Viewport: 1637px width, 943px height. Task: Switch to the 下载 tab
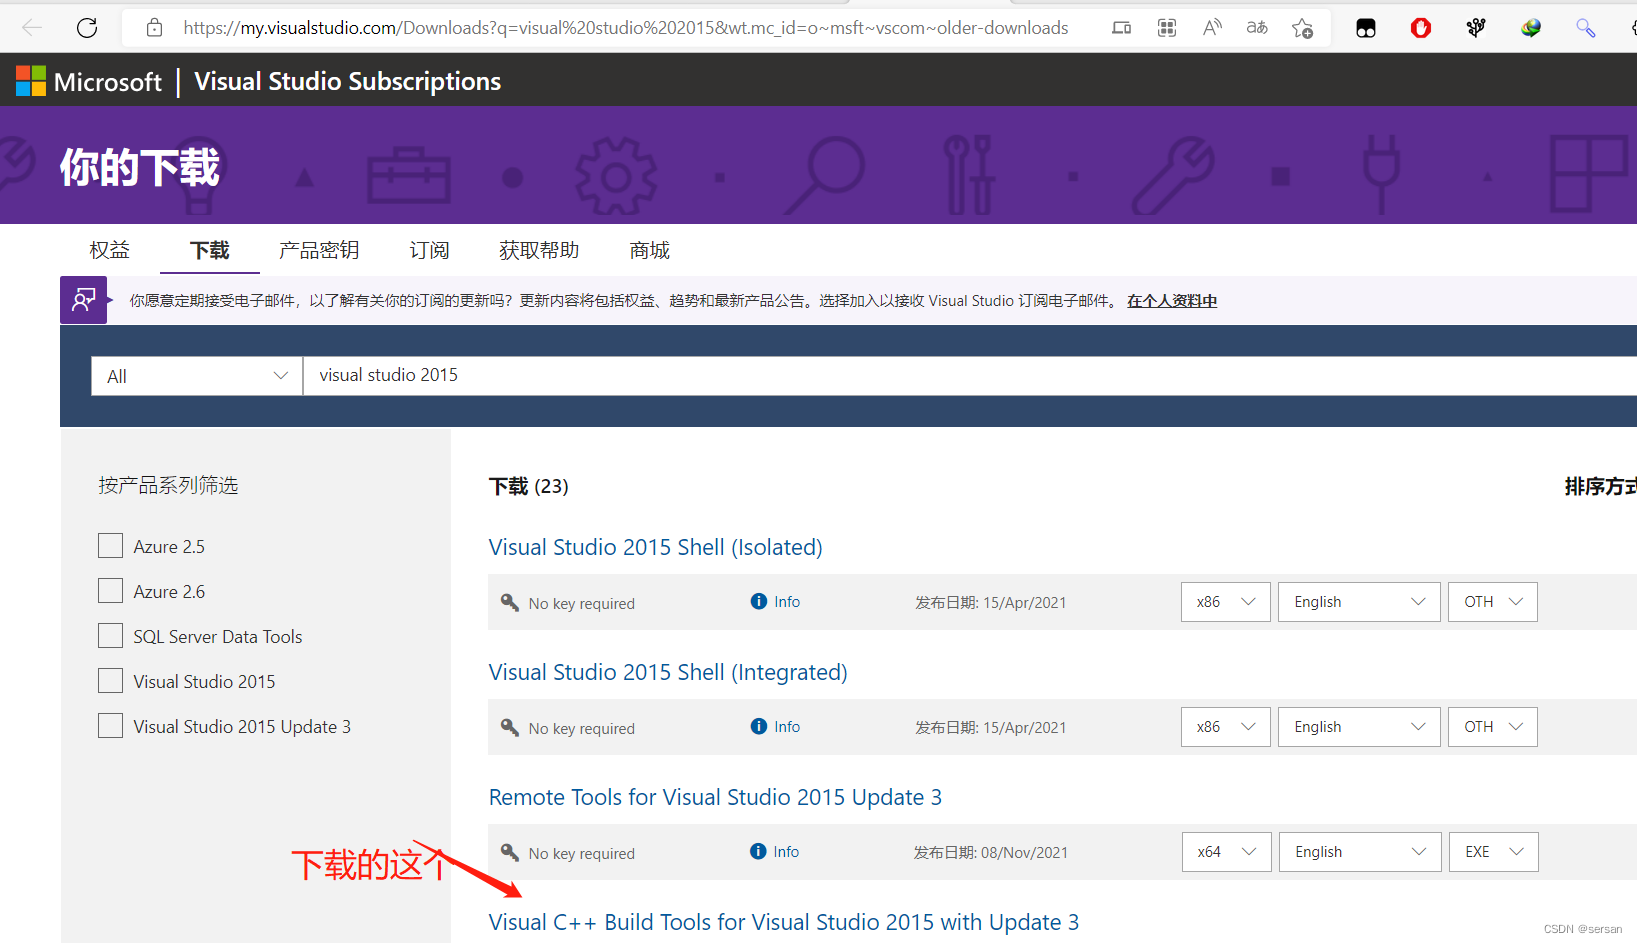[210, 250]
